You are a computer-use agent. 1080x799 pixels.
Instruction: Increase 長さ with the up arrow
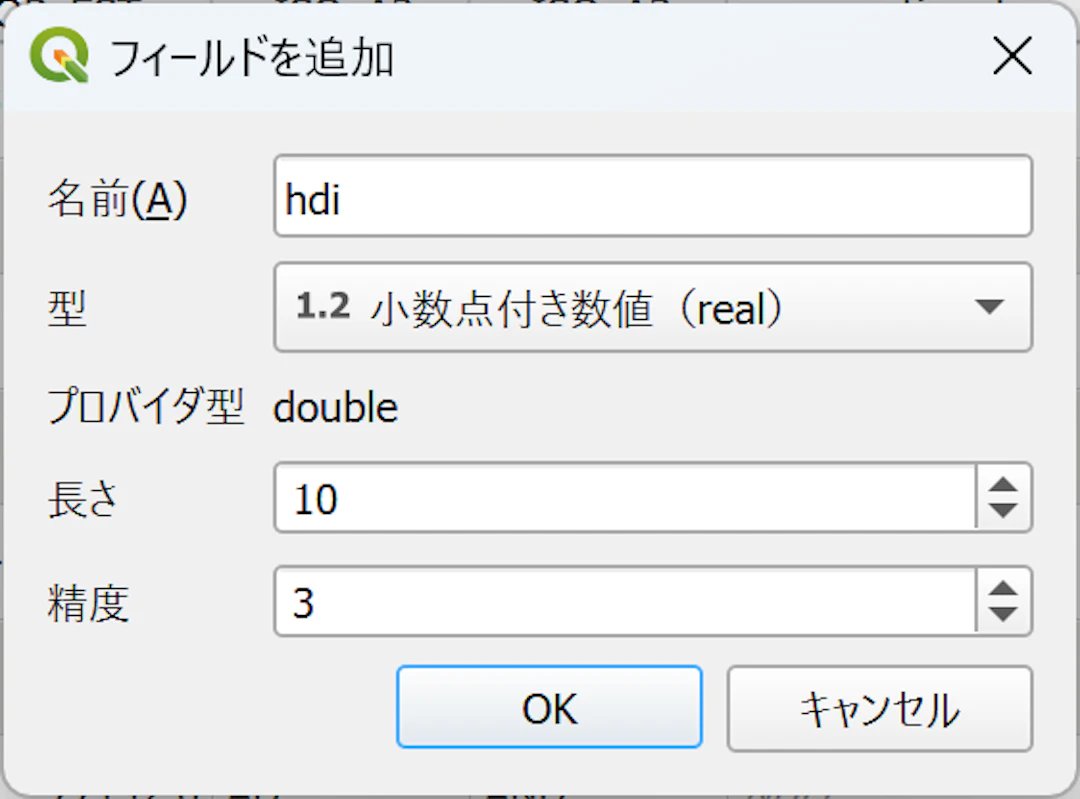click(1003, 485)
